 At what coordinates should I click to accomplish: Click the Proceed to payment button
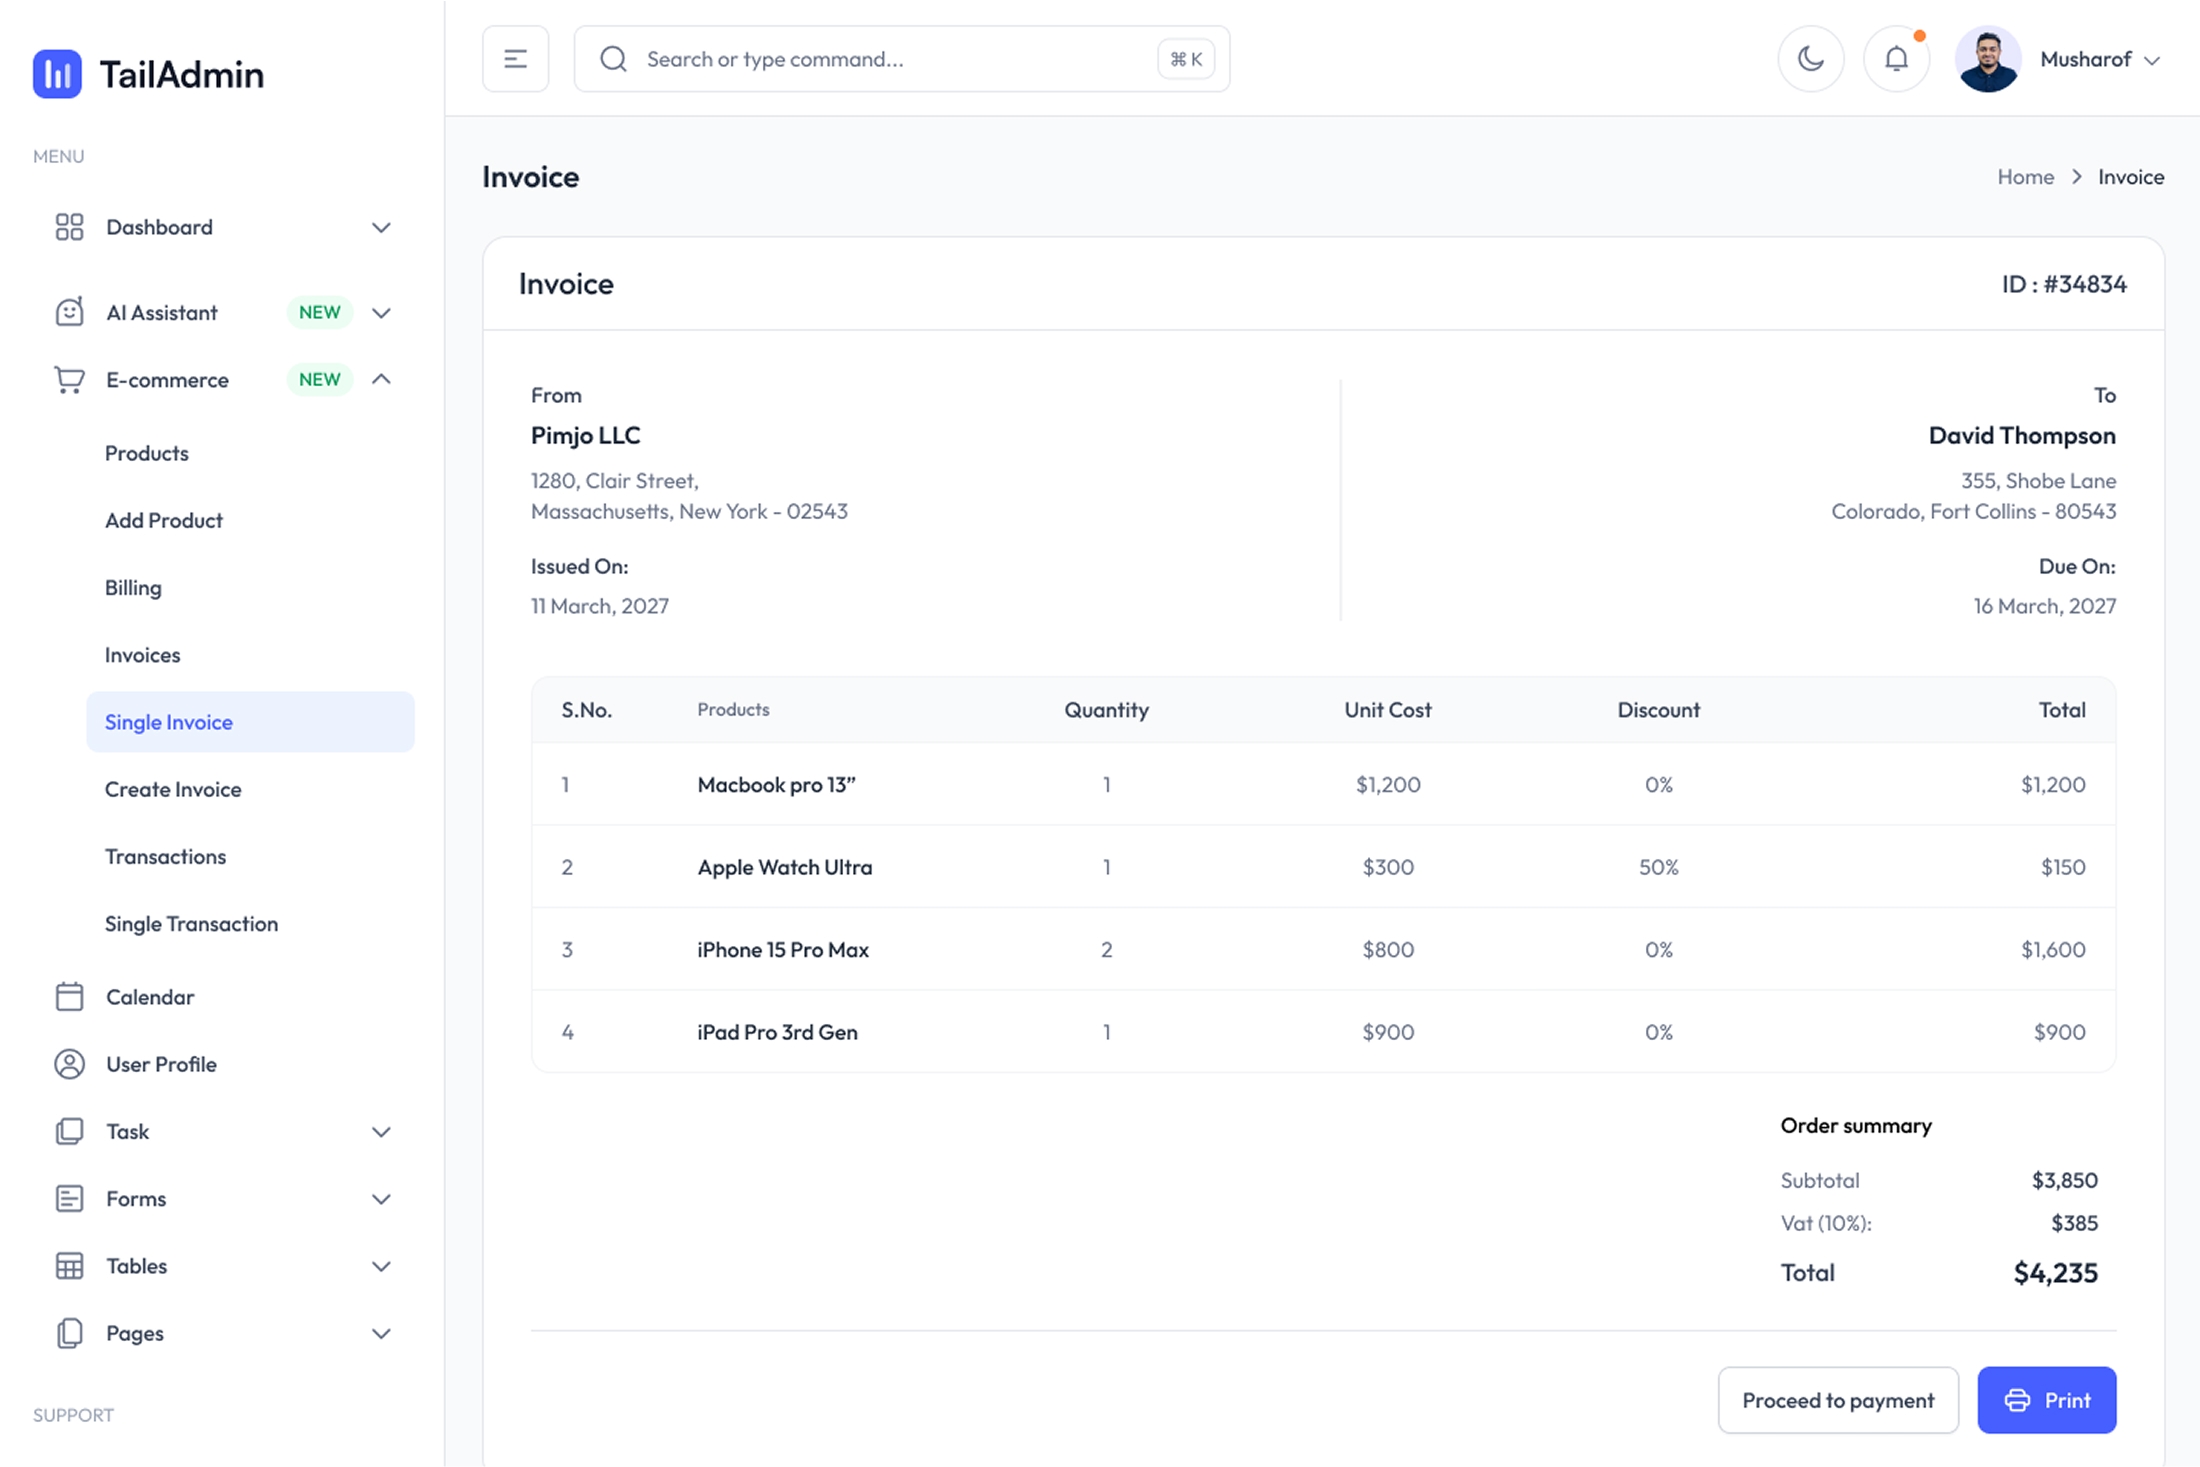click(x=1838, y=1400)
